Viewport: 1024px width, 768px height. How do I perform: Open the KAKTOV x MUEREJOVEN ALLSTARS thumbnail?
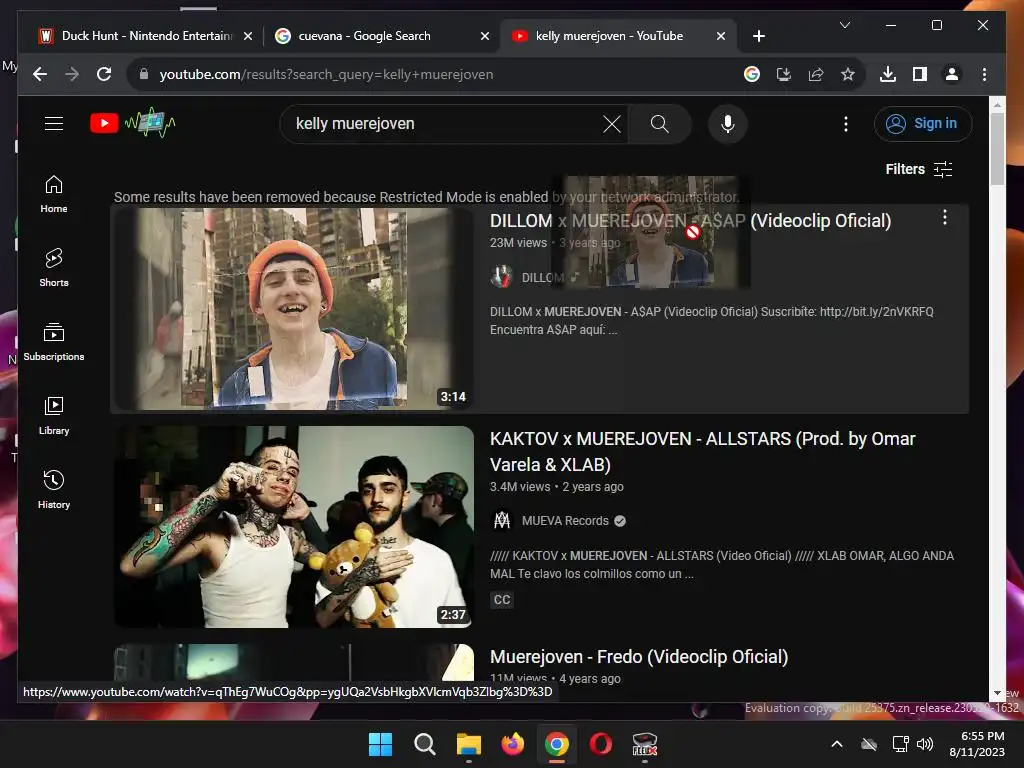293,527
